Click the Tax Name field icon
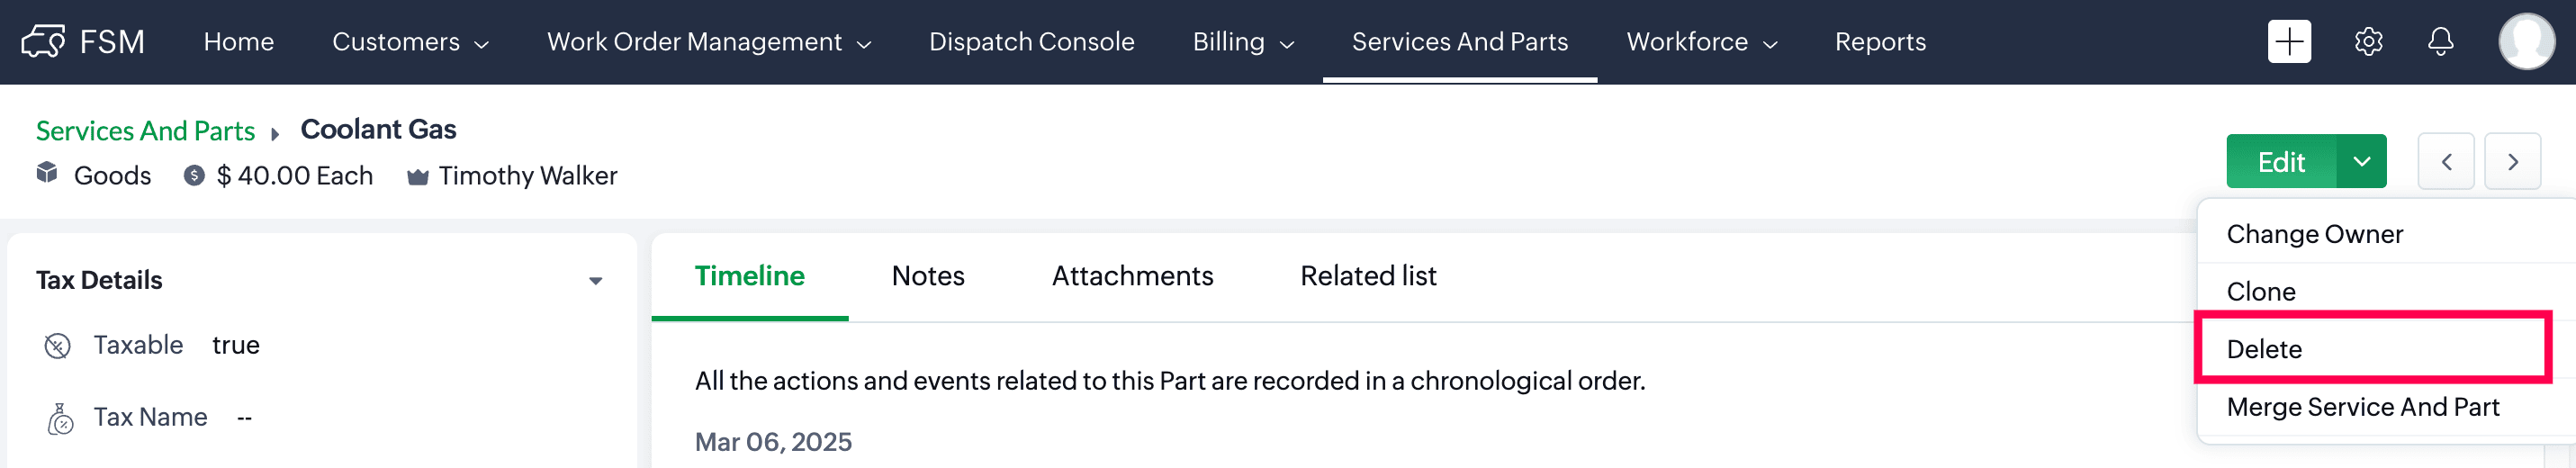The height and width of the screenshot is (468, 2576). (x=60, y=419)
